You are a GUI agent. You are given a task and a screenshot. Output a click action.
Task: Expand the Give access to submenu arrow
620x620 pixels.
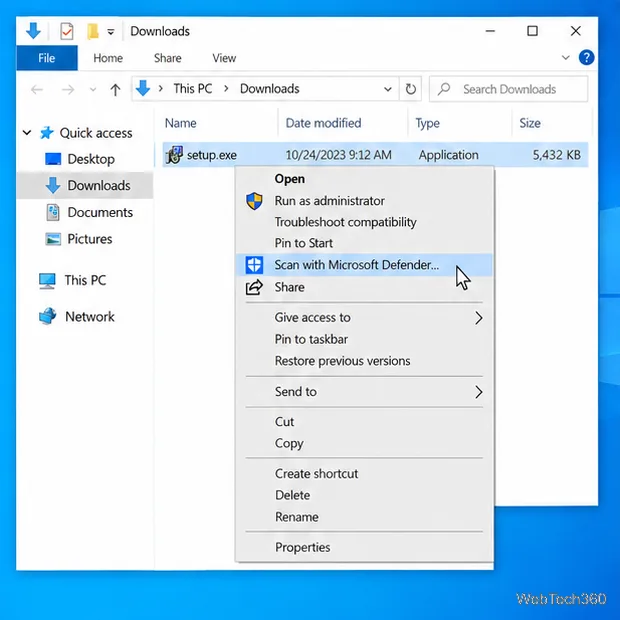pos(479,318)
